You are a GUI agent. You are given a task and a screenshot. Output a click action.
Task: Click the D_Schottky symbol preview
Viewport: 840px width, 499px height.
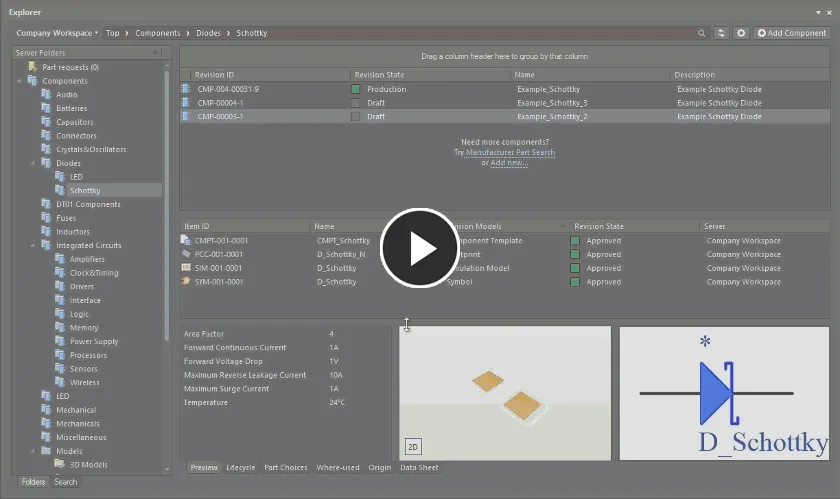pos(724,393)
